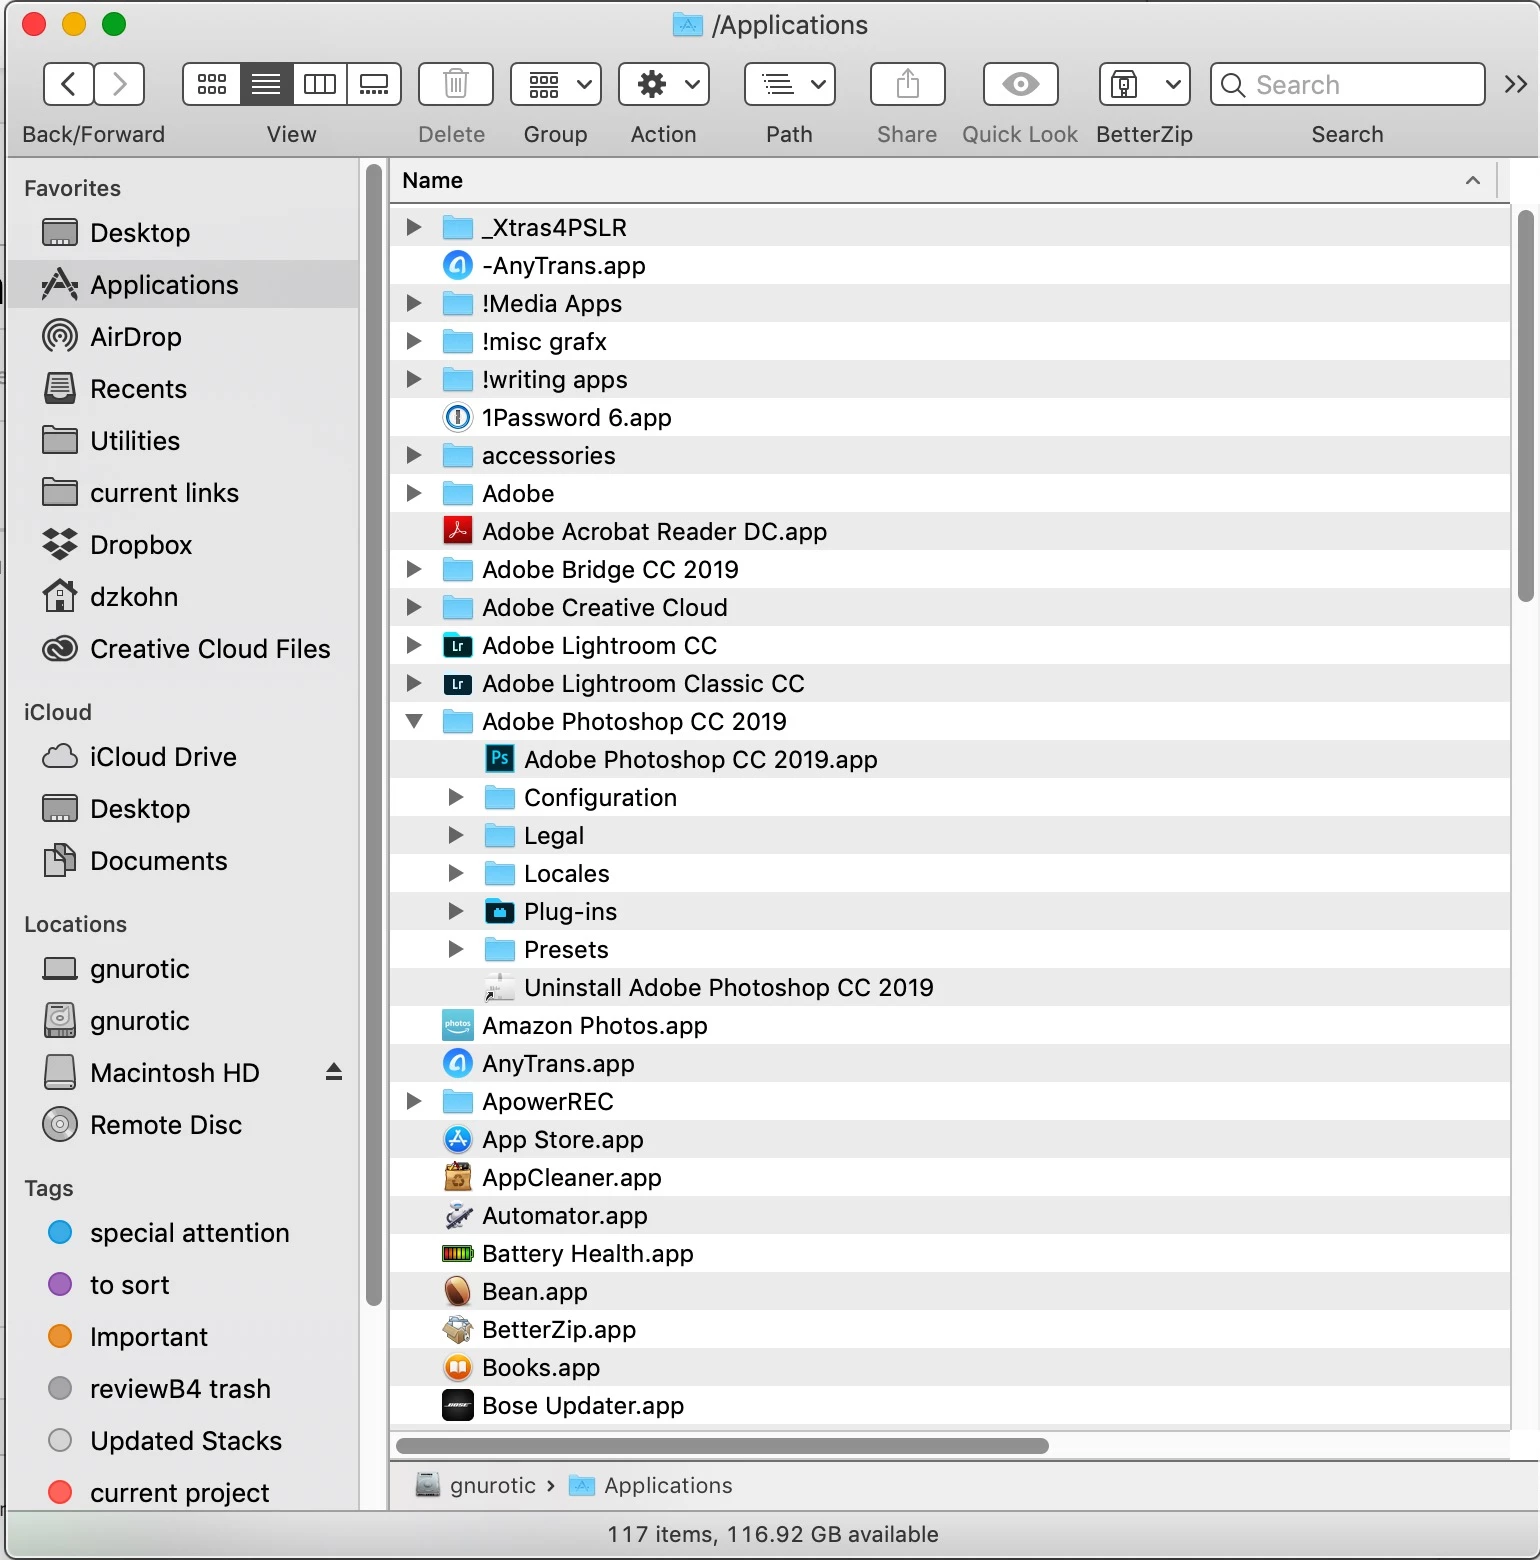Viewport: 1540px width, 1560px height.
Task: Open the Path dropdown menu
Action: coord(790,84)
